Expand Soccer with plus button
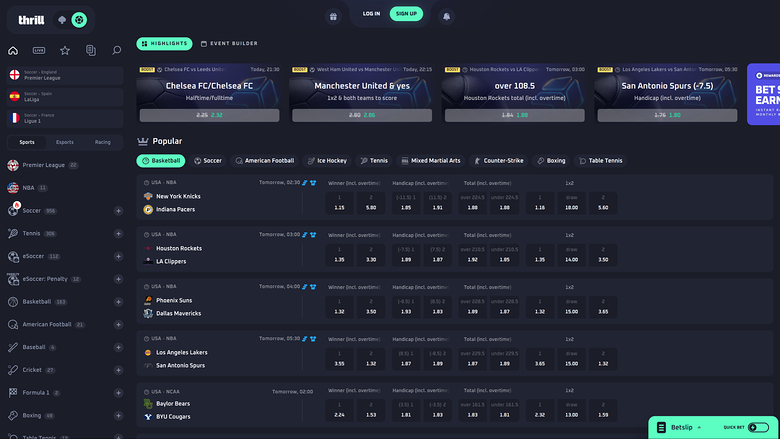780x439 pixels. [118, 211]
